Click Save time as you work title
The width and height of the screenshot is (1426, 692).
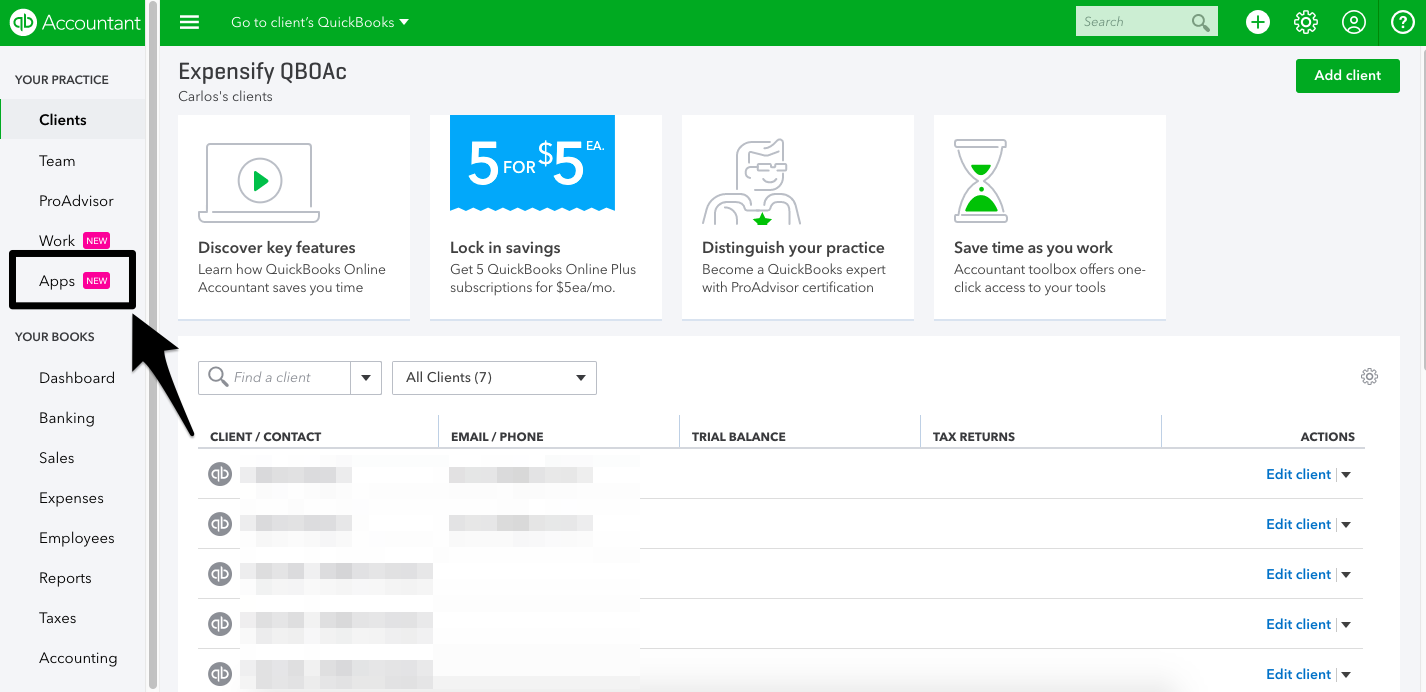(x=1033, y=248)
